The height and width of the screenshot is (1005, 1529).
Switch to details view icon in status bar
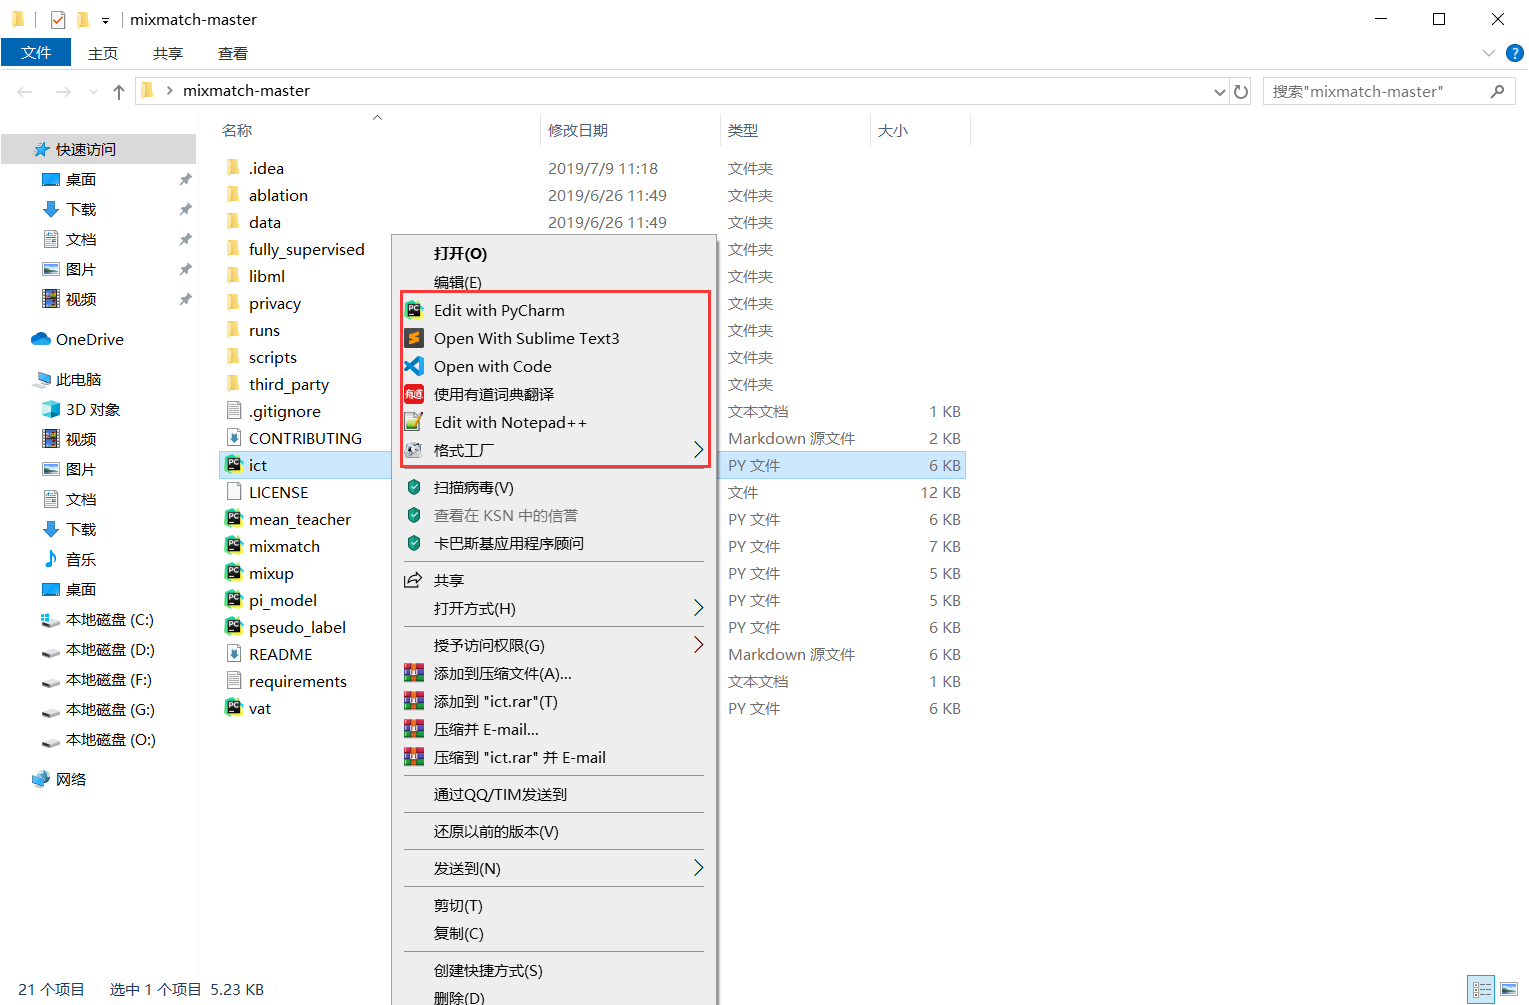point(1482,990)
